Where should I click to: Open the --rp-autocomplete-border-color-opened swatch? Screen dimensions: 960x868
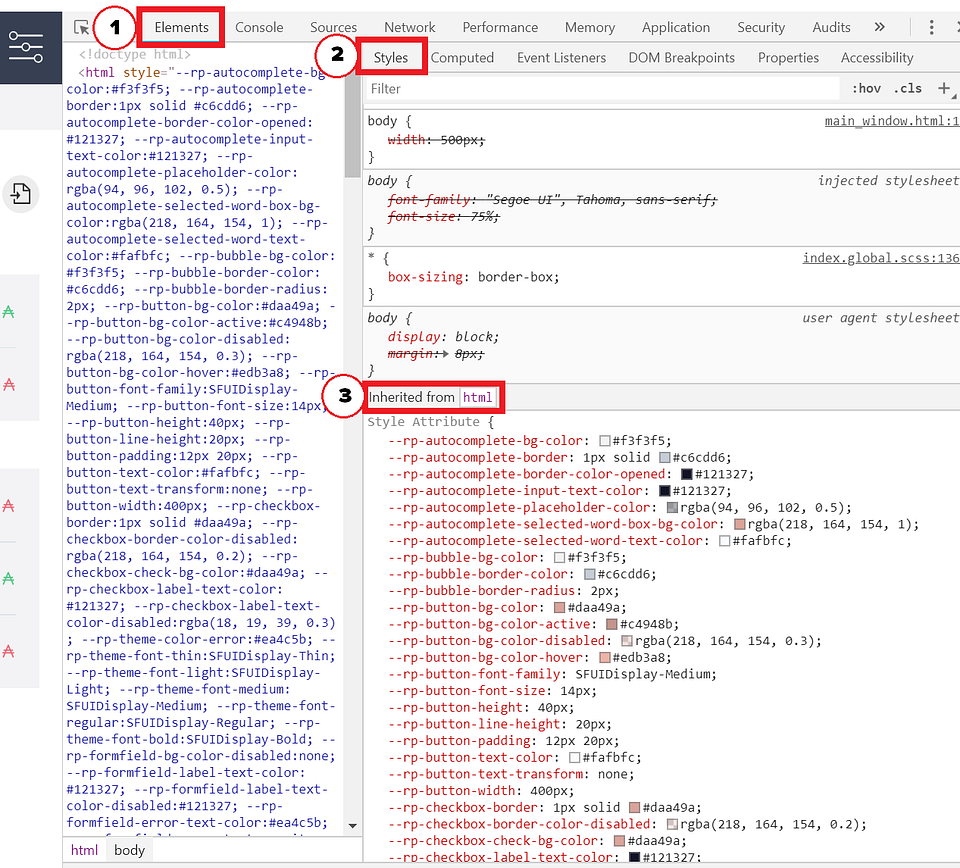pyautogui.click(x=687, y=474)
